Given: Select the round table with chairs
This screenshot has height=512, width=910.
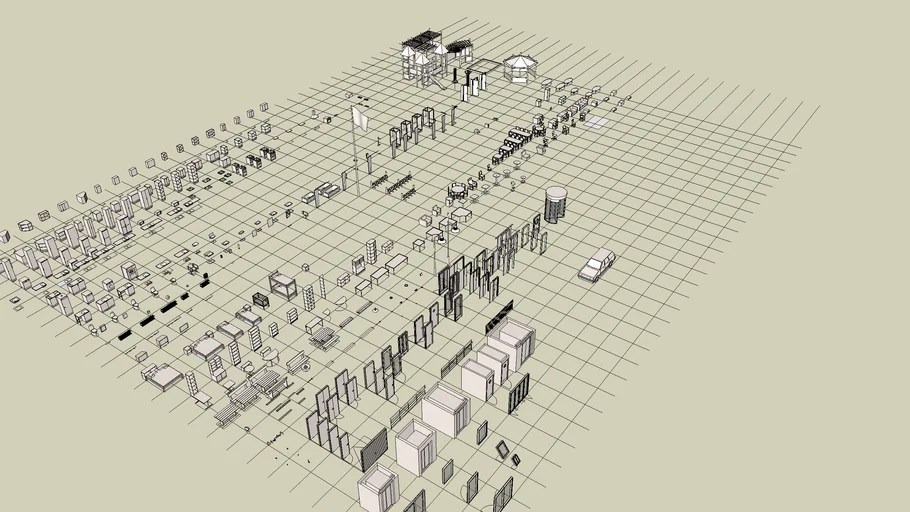Looking at the screenshot, I should click(457, 190).
